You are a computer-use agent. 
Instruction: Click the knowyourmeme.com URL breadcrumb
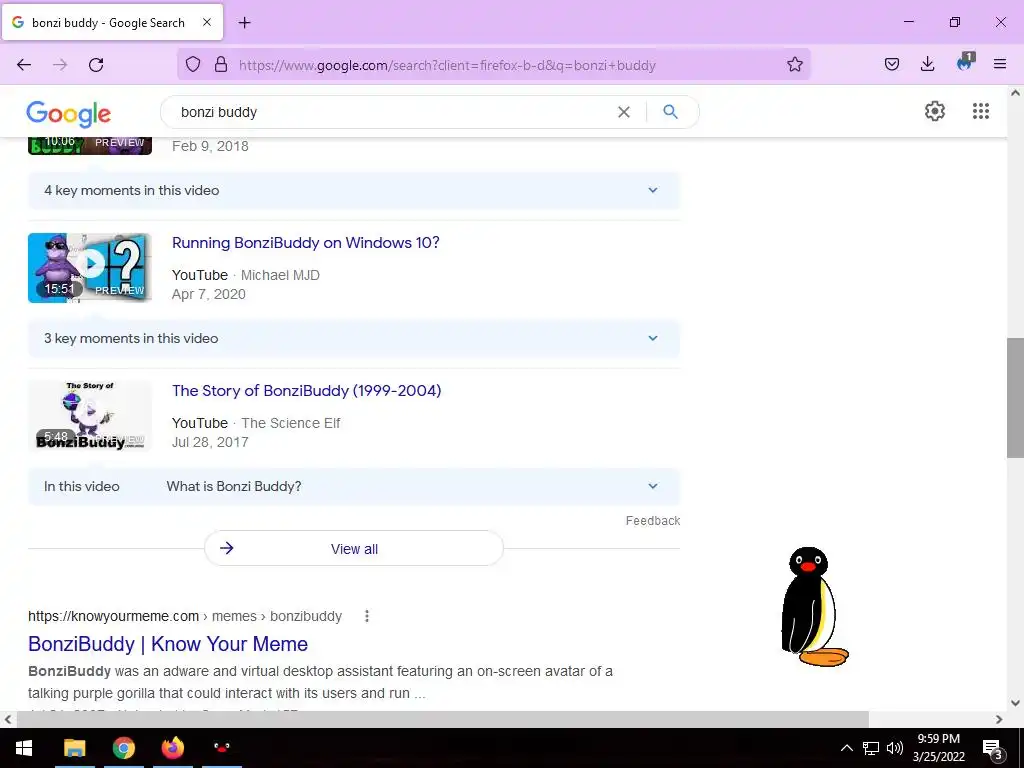pyautogui.click(x=185, y=616)
